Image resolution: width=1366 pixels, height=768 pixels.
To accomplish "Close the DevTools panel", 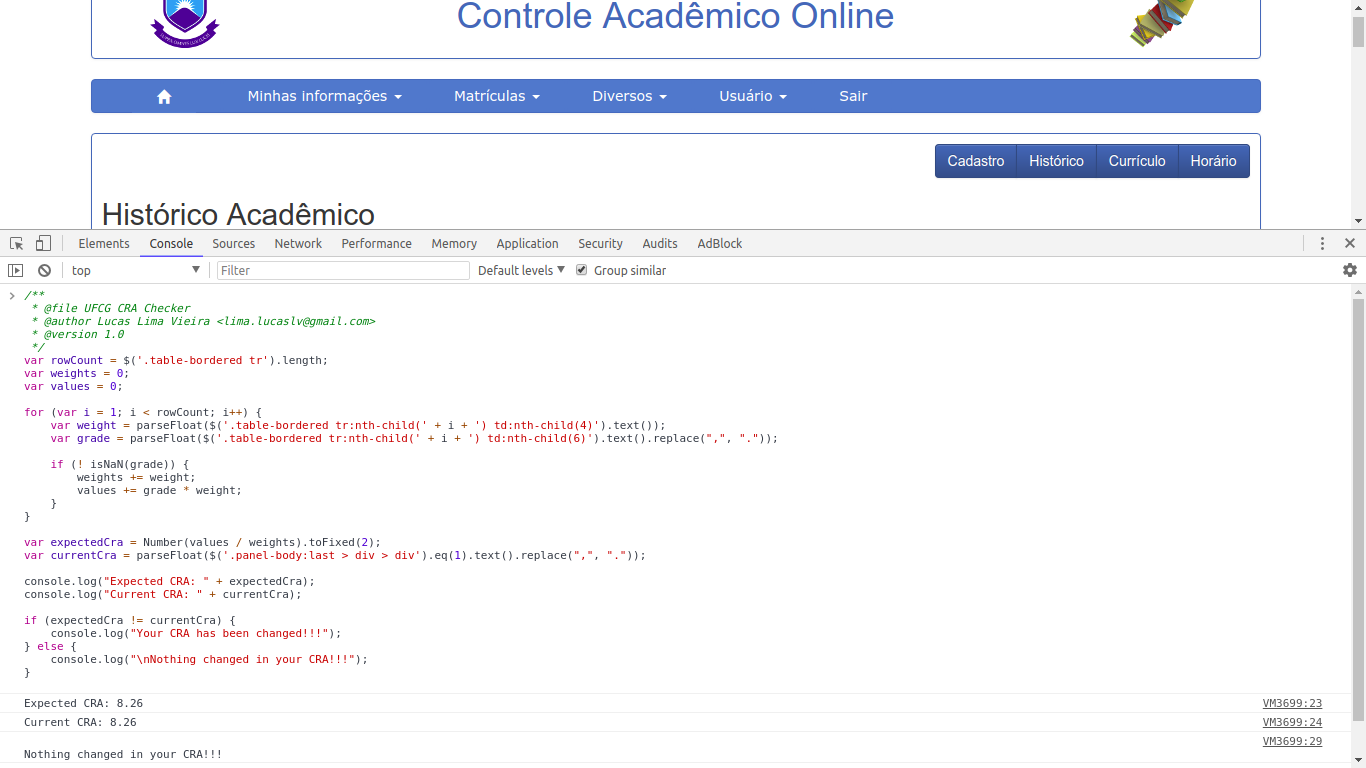I will click(x=1350, y=243).
